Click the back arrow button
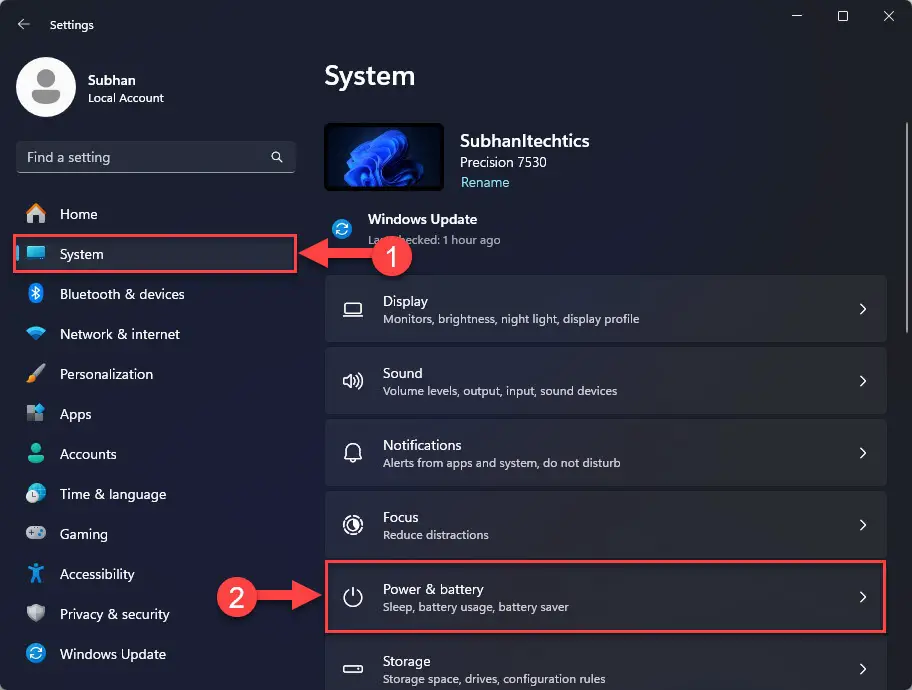The height and width of the screenshot is (690, 912). (22, 24)
